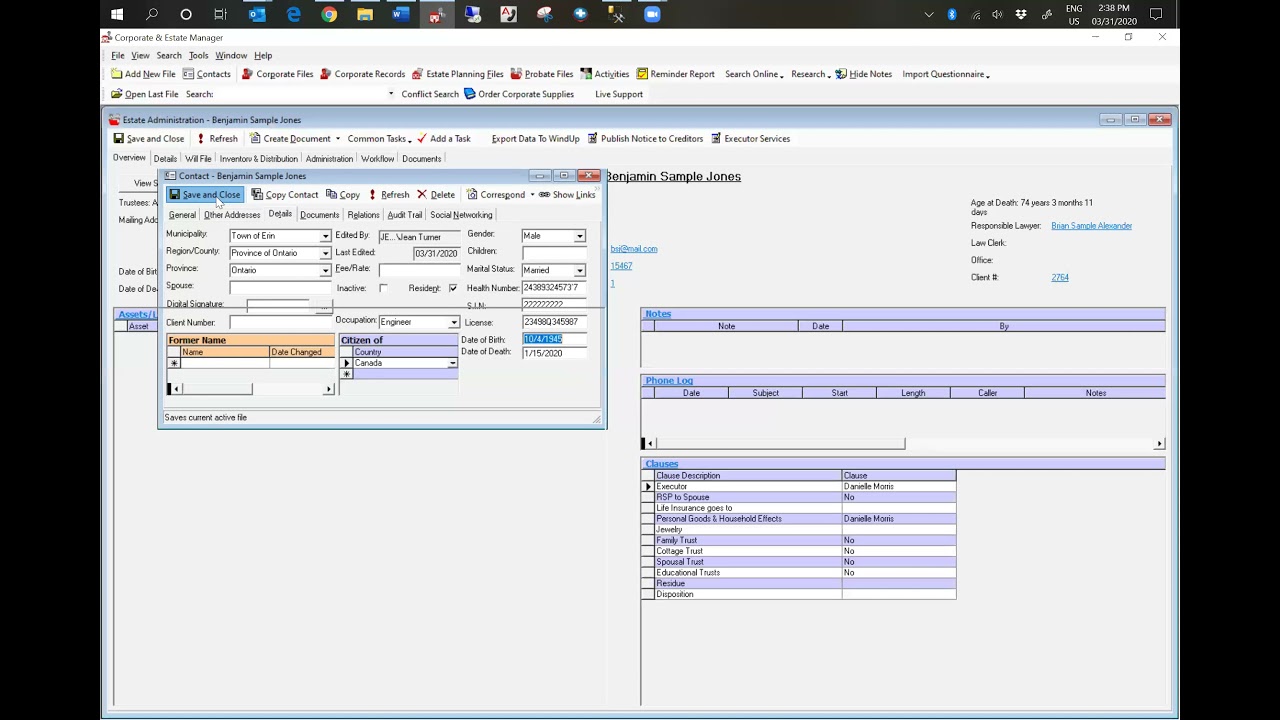Viewport: 1280px width, 720px height.
Task: Click Order Corporate Supplies
Action: click(x=518, y=94)
